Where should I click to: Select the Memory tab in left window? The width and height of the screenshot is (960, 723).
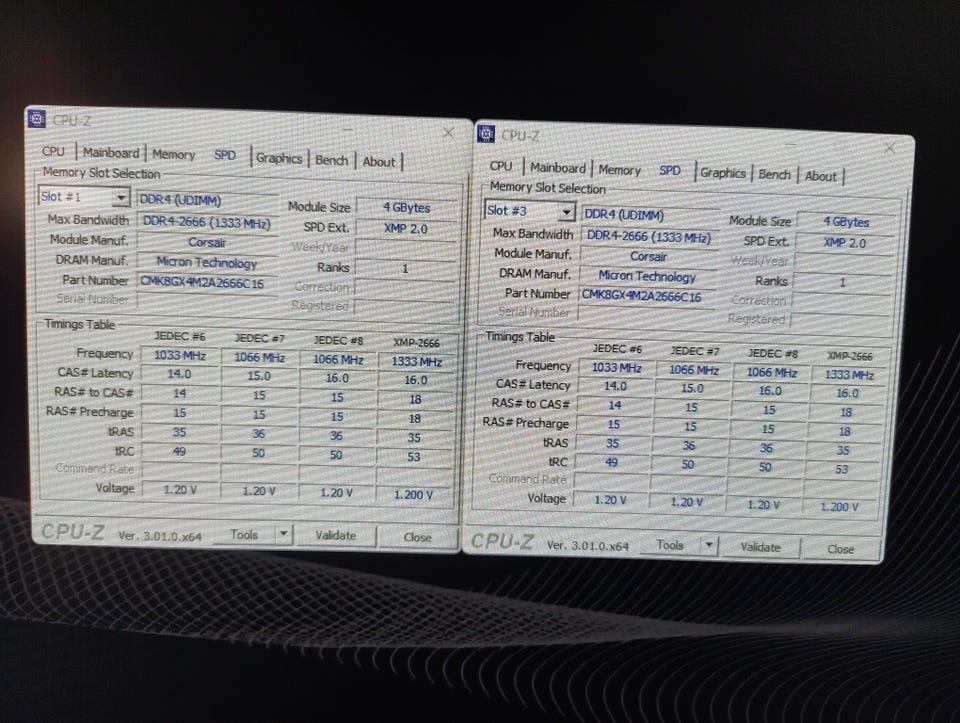(173, 154)
